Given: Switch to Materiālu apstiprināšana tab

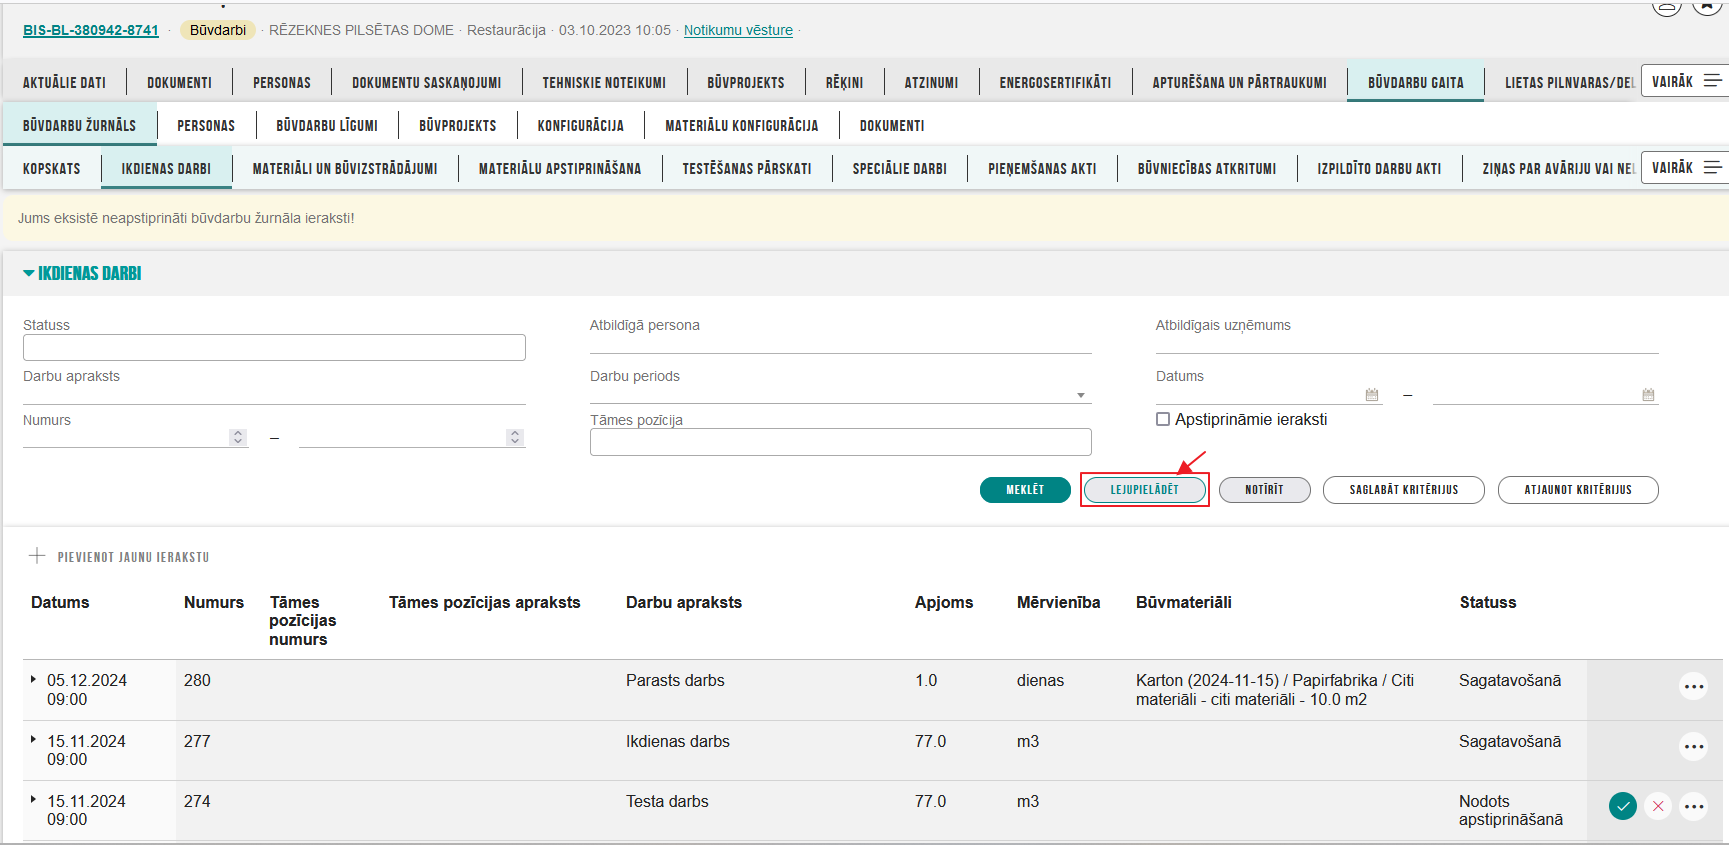Looking at the screenshot, I should 560,168.
